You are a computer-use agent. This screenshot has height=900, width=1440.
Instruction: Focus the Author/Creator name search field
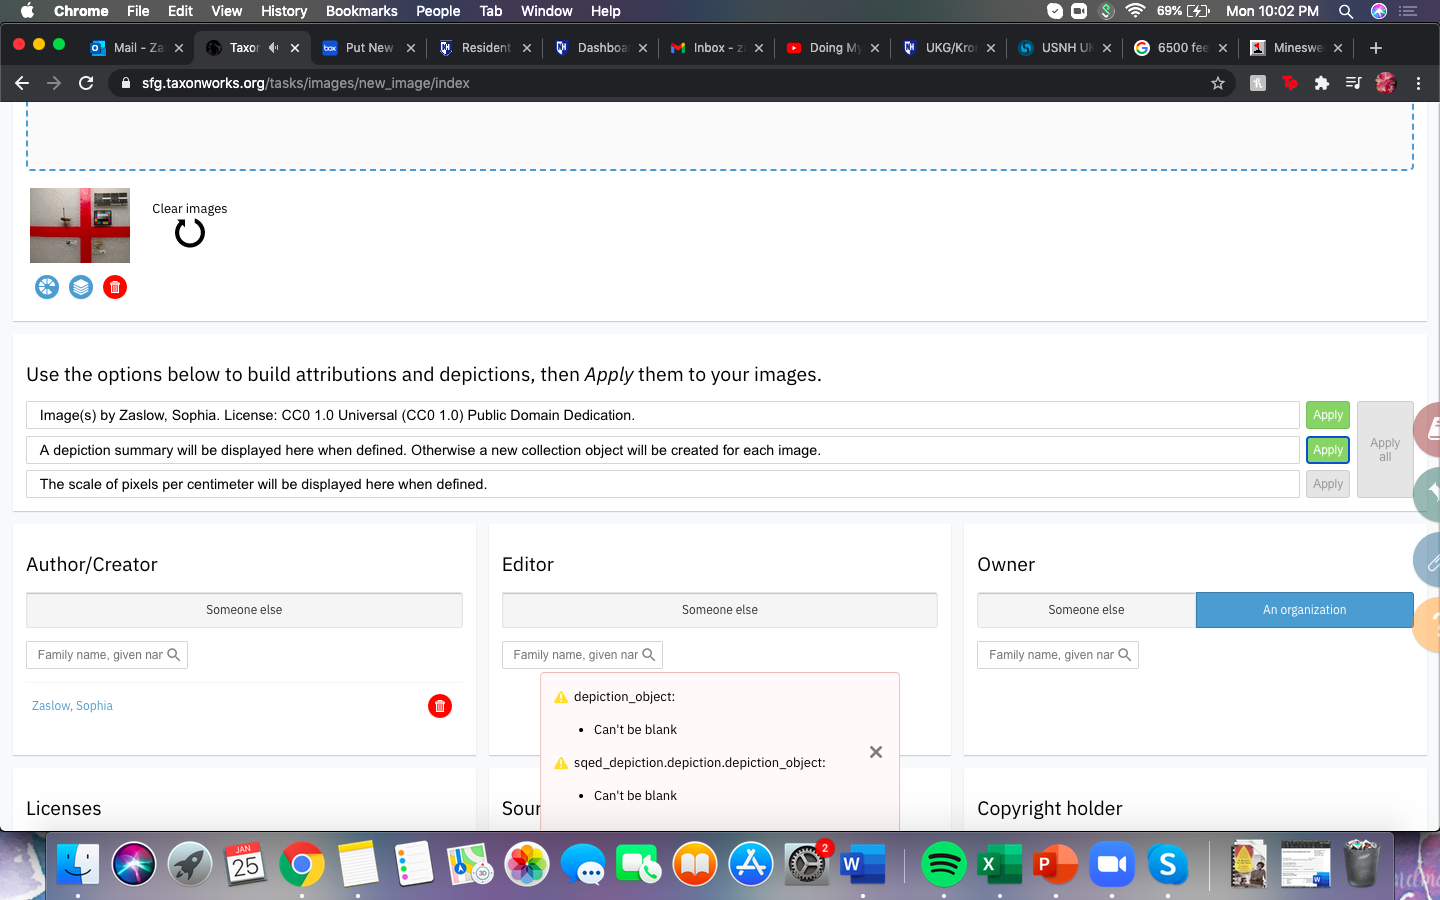[107, 655]
